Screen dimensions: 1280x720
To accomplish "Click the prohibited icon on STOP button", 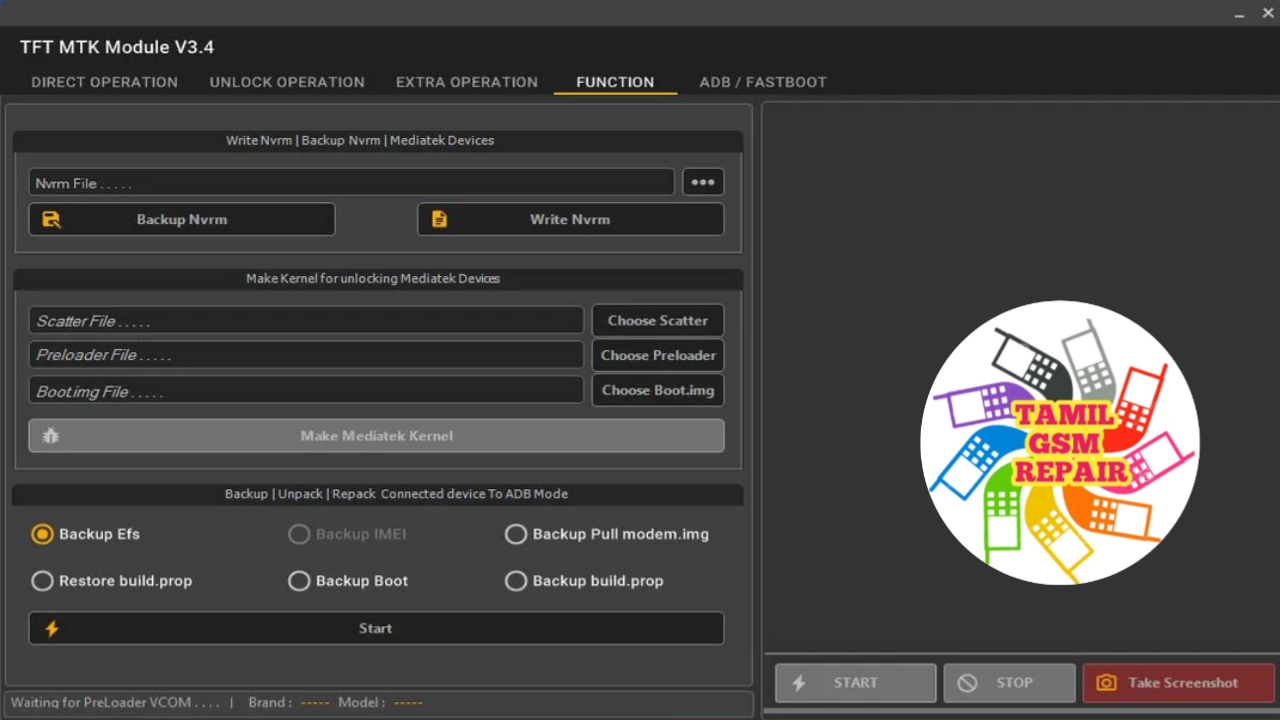I will point(967,683).
